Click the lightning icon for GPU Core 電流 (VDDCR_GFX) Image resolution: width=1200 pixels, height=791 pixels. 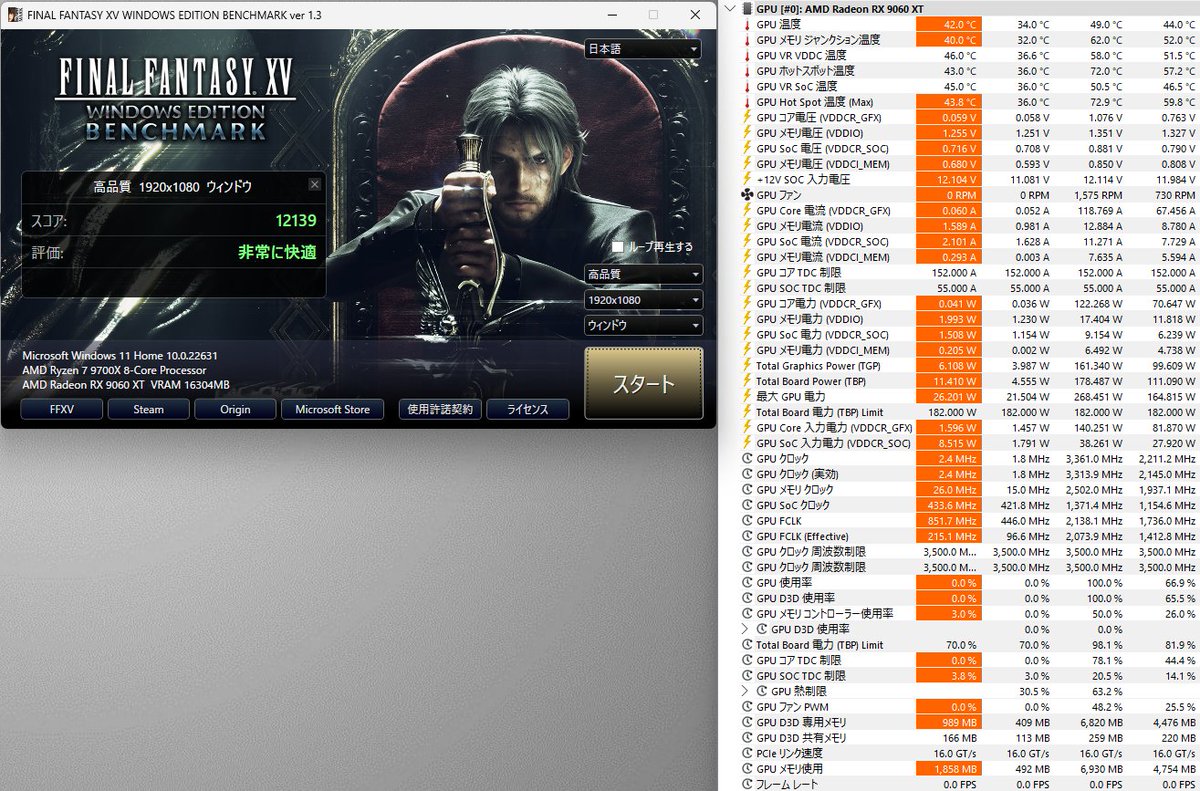tap(746, 211)
